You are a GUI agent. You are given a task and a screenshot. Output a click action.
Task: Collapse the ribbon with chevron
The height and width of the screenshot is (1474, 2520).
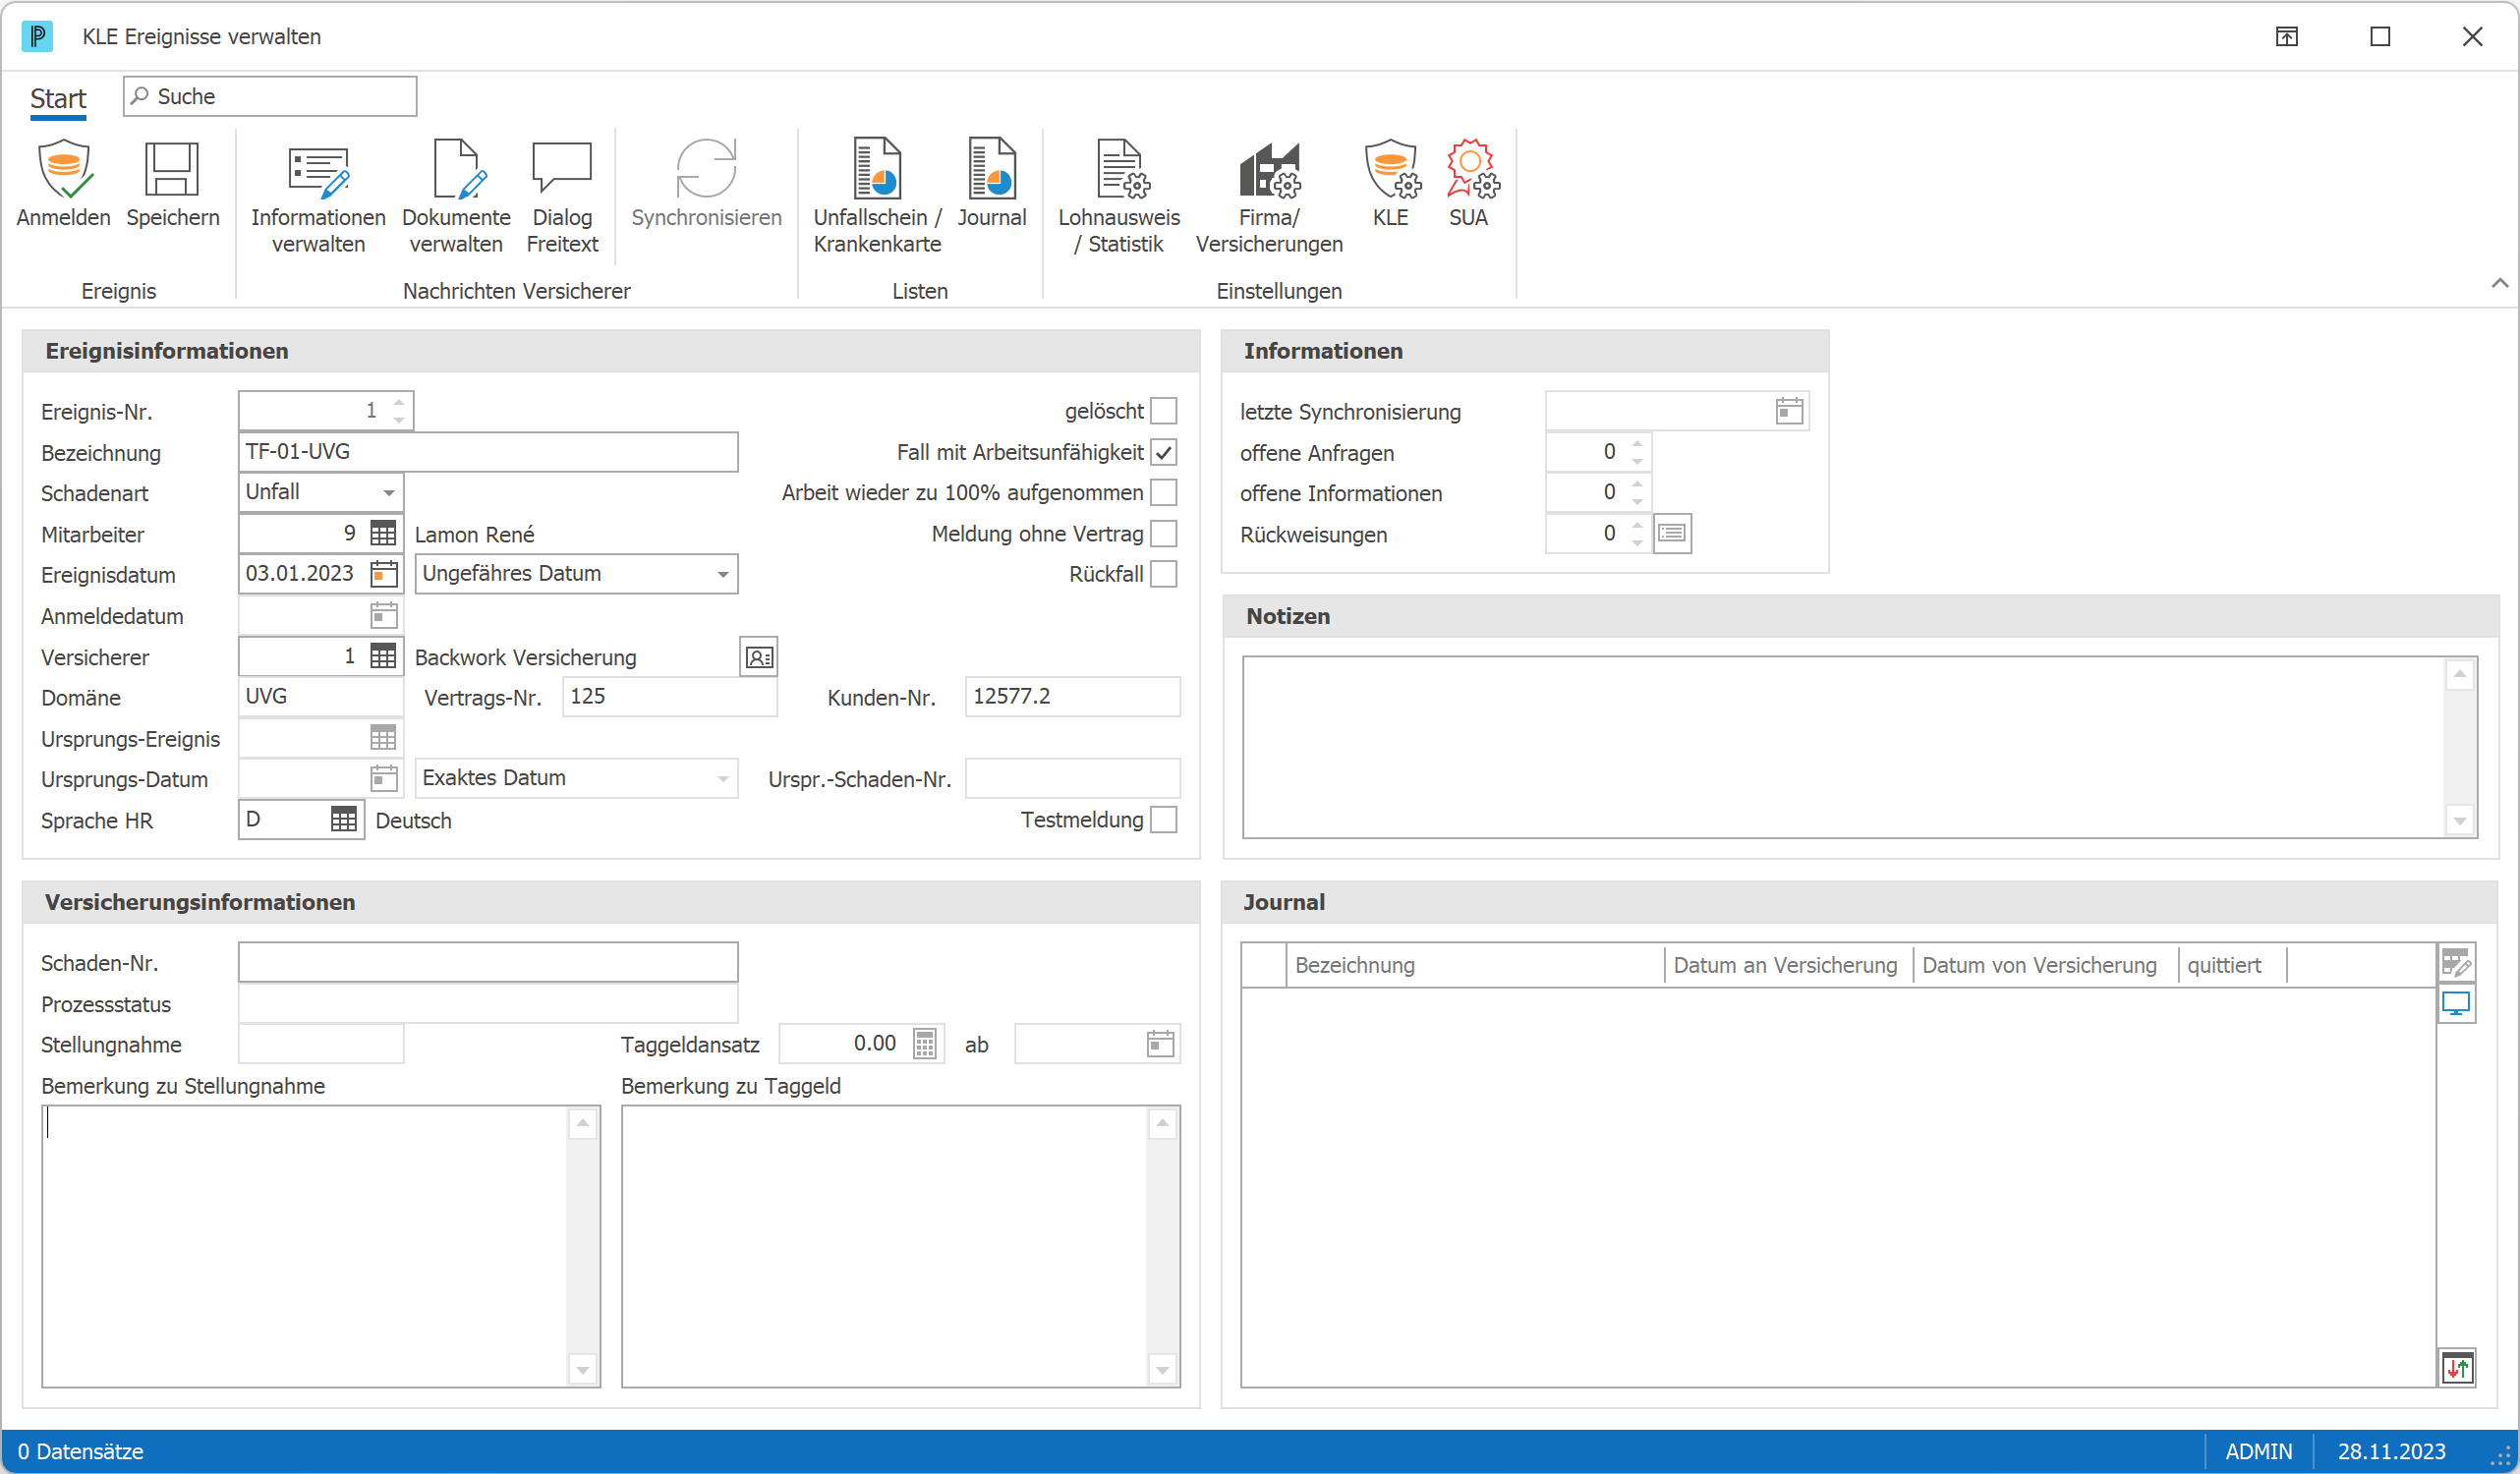point(2498,283)
